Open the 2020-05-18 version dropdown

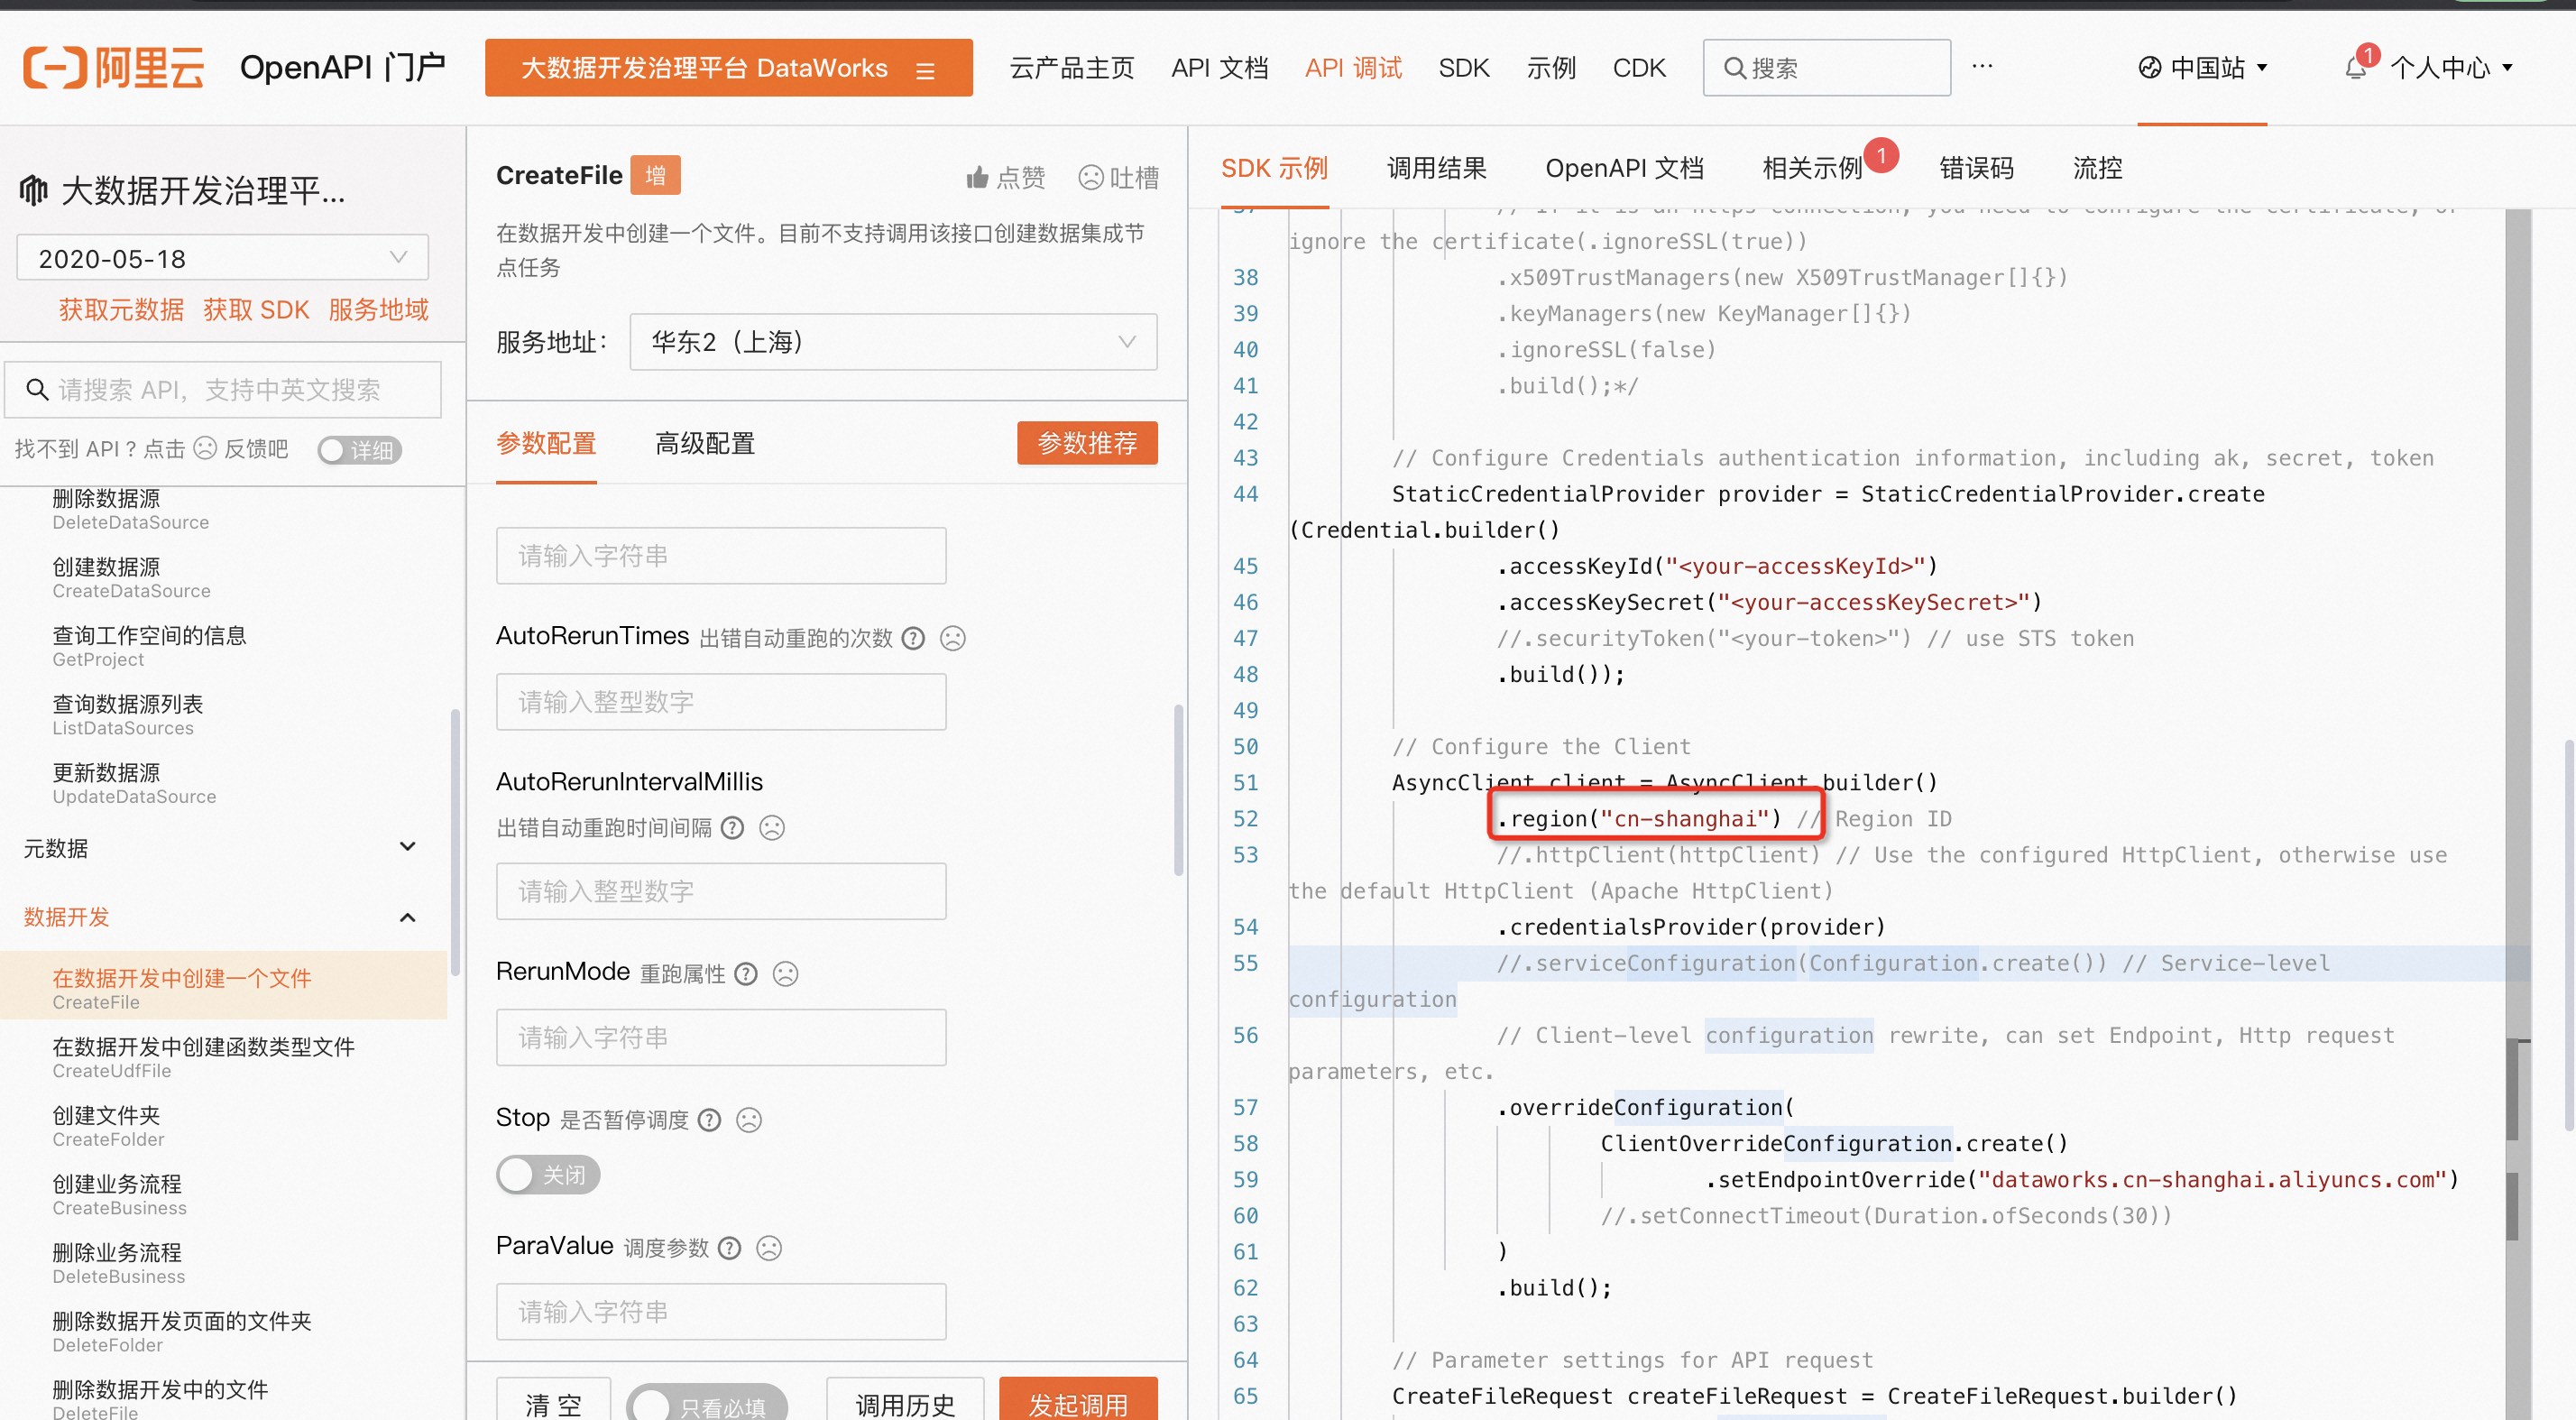222,258
